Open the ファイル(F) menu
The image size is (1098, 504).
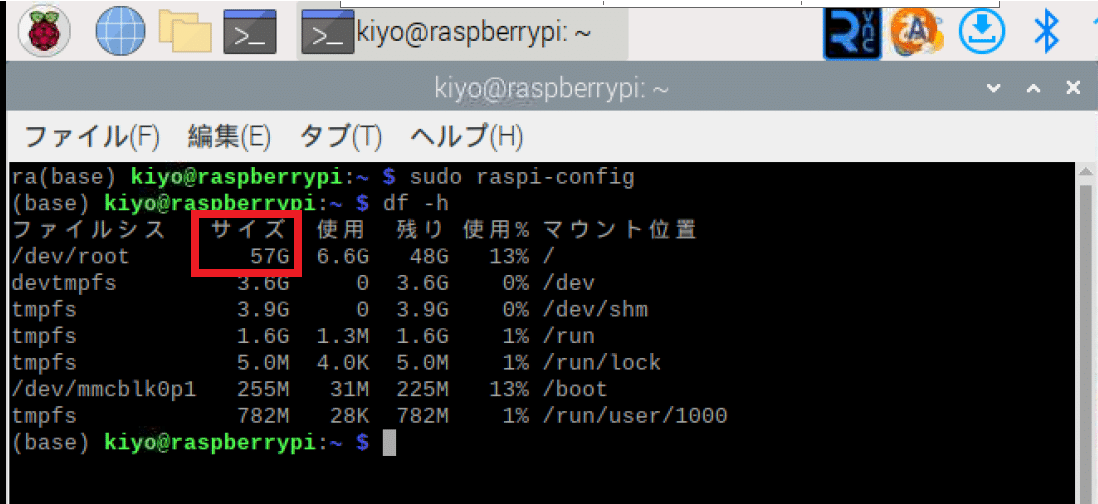click(x=92, y=136)
